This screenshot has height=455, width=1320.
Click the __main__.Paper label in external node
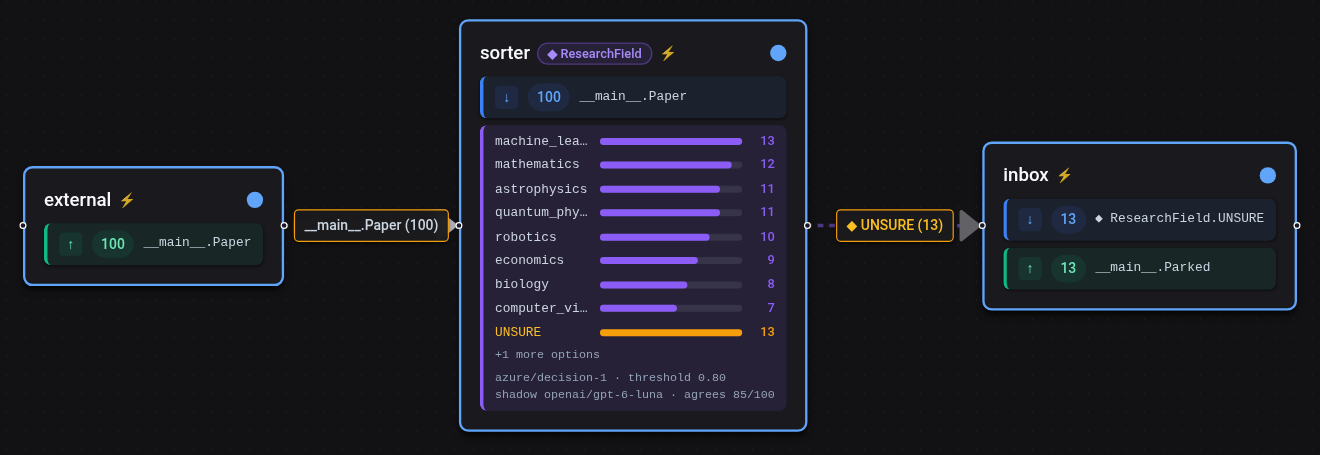coord(197,243)
